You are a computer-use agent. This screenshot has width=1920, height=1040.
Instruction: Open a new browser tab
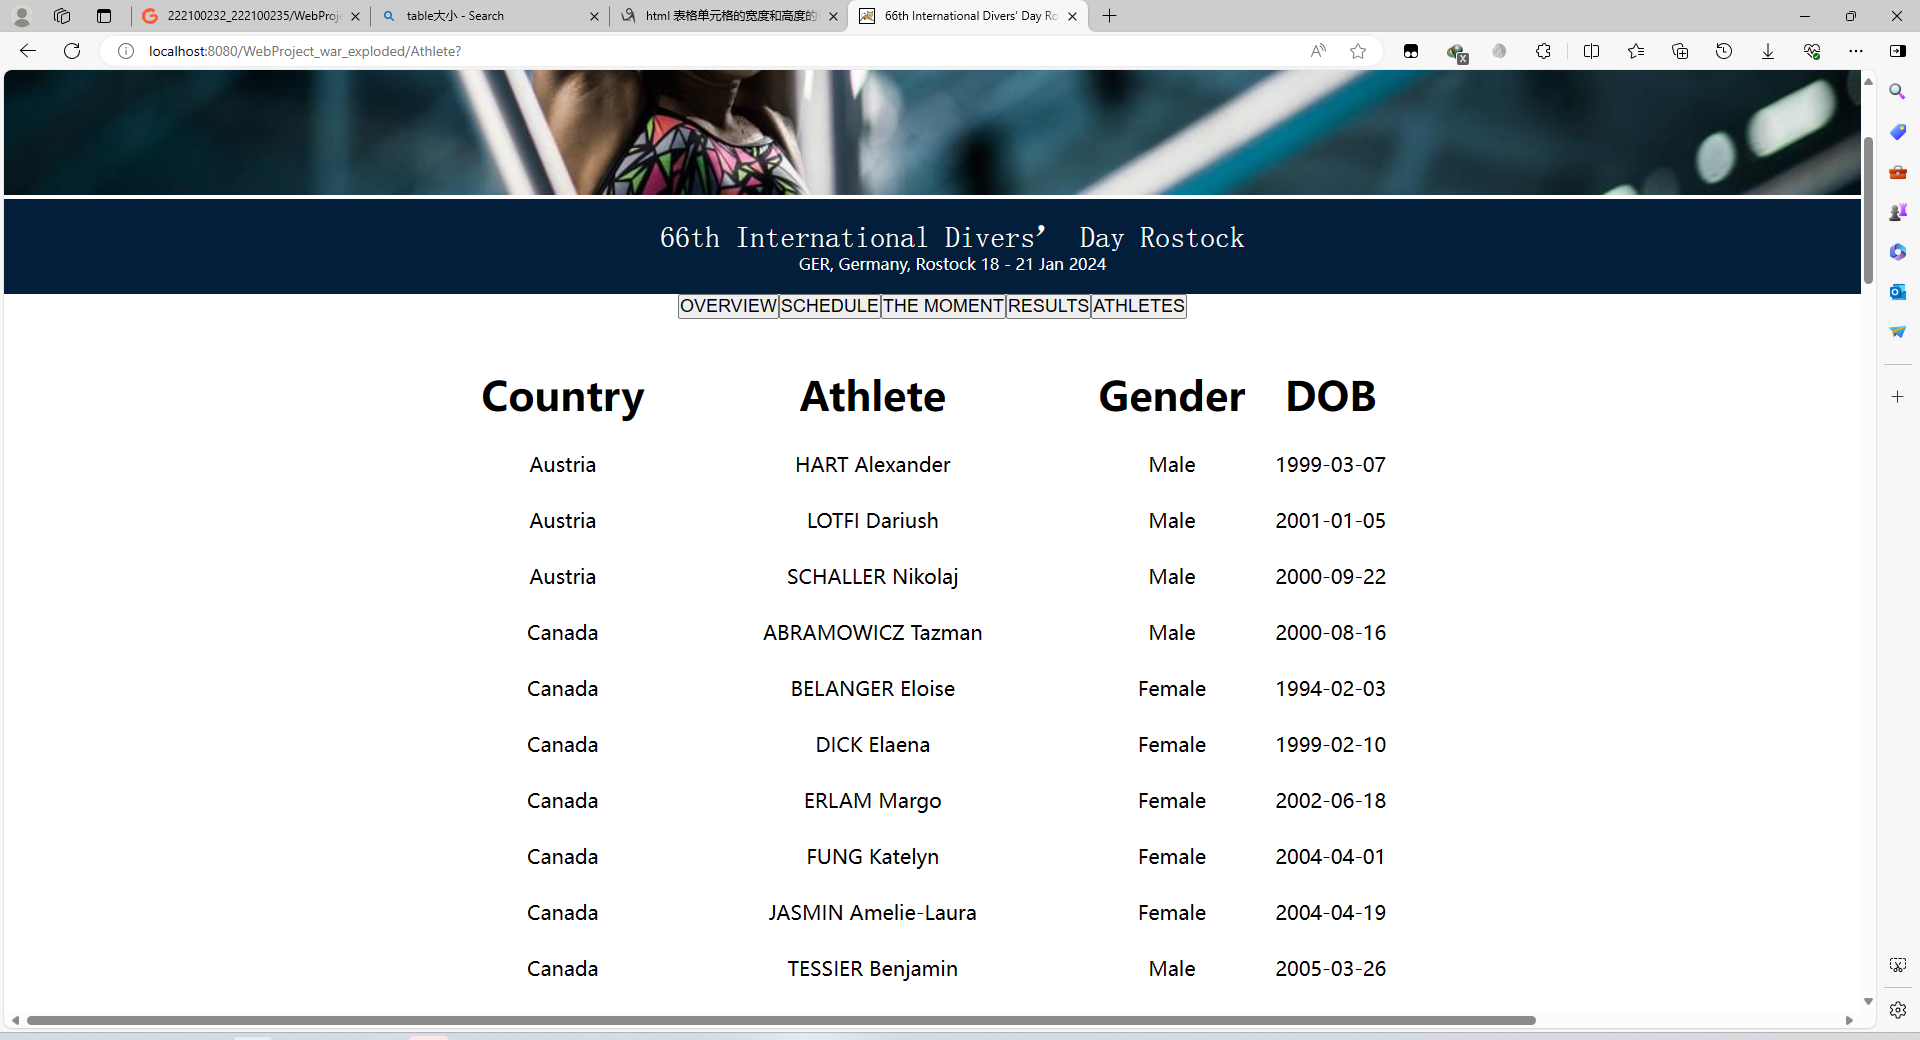(1109, 16)
